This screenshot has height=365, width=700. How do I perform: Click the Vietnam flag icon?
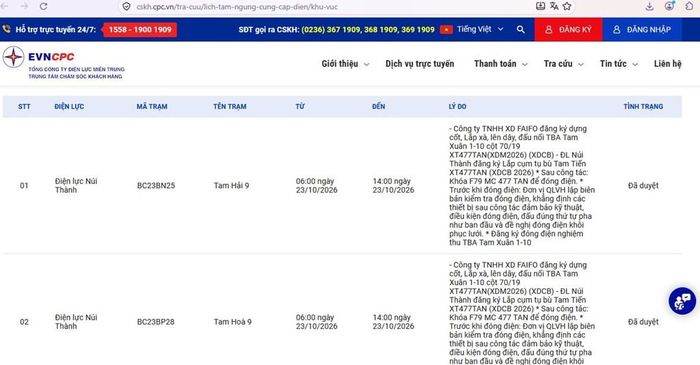(446, 29)
